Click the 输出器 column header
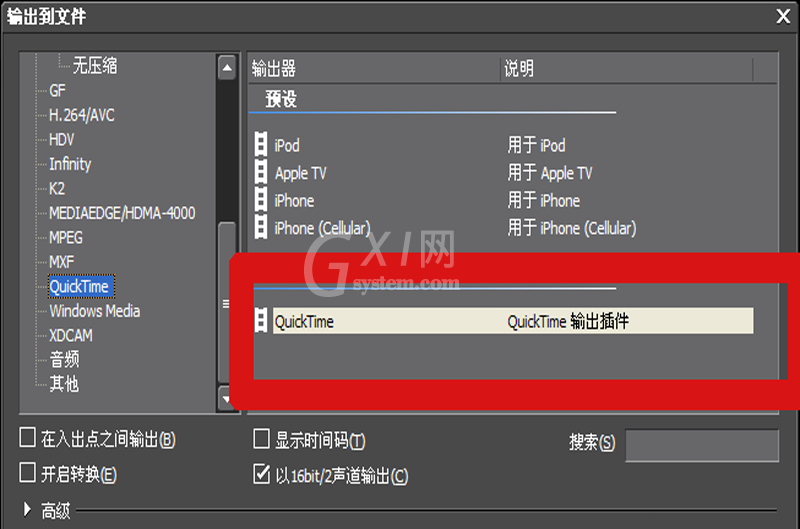Image resolution: width=800 pixels, height=529 pixels. [374, 68]
